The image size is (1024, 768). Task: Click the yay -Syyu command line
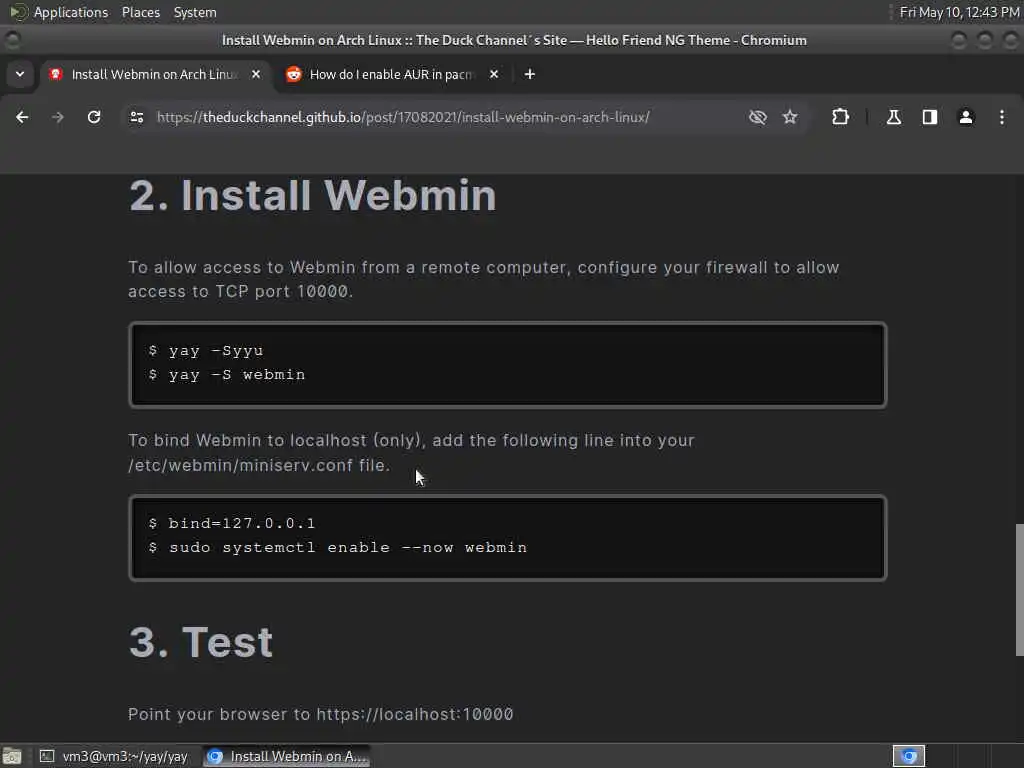206,351
